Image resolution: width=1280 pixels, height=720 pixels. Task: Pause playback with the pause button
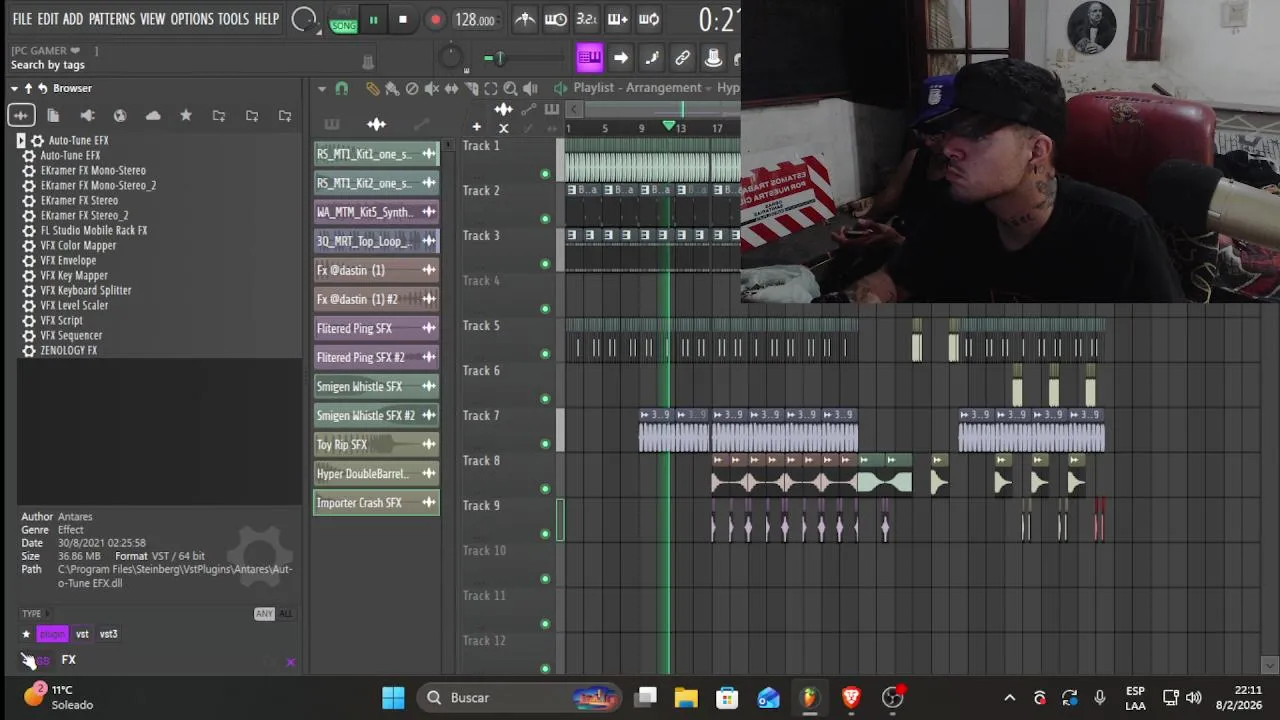pos(373,20)
